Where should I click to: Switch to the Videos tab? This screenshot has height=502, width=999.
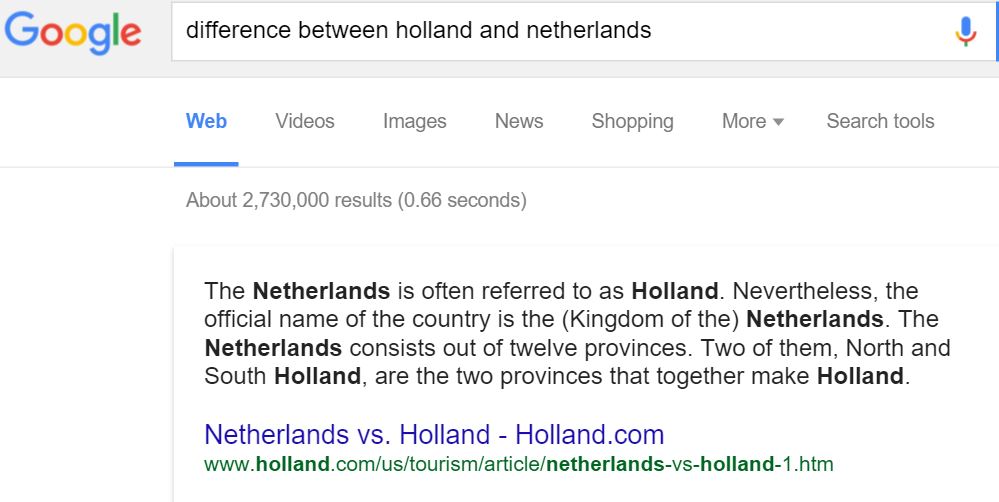pyautogui.click(x=305, y=122)
